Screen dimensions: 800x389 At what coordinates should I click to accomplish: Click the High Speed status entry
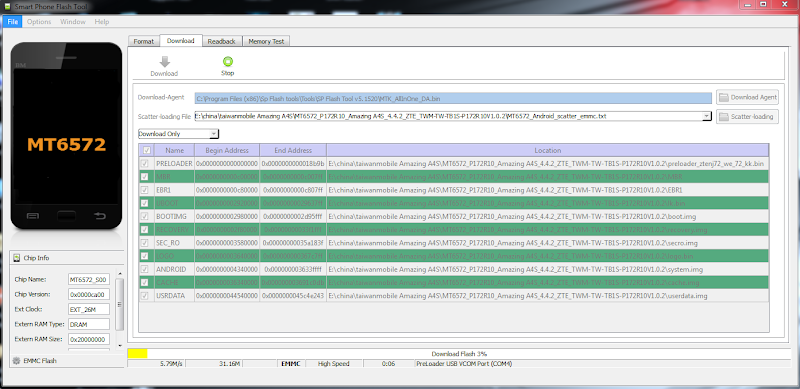(x=334, y=364)
